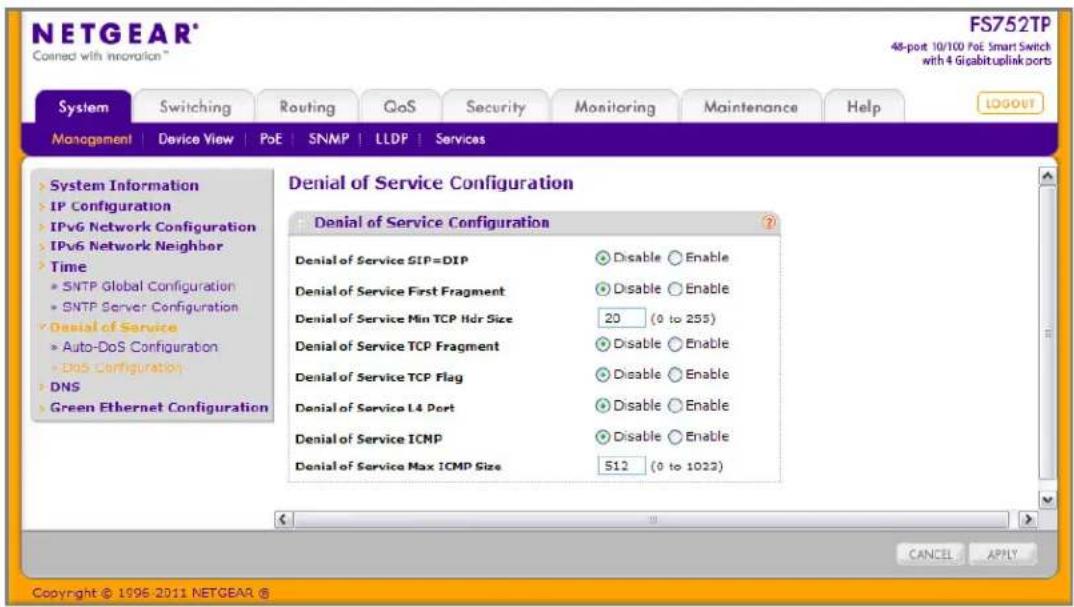Open the help question-mark icon
Image resolution: width=1074 pixels, height=607 pixels.
click(x=769, y=222)
